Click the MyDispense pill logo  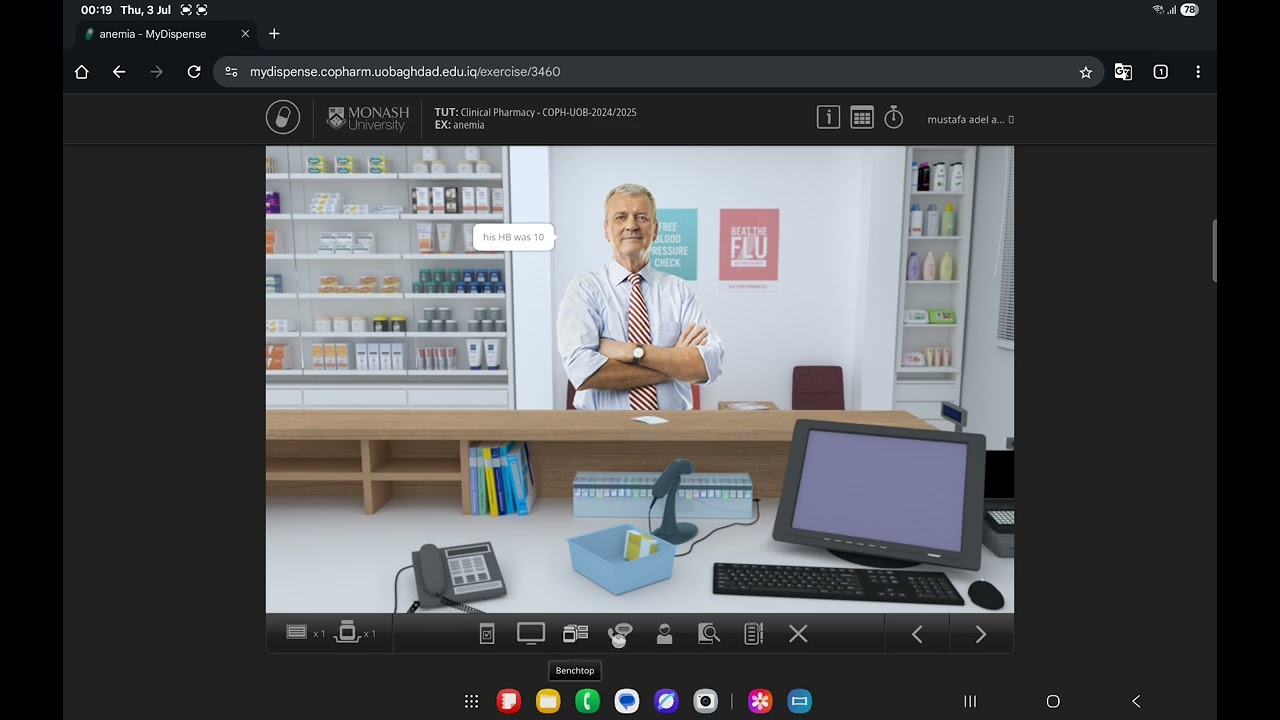[x=283, y=118]
